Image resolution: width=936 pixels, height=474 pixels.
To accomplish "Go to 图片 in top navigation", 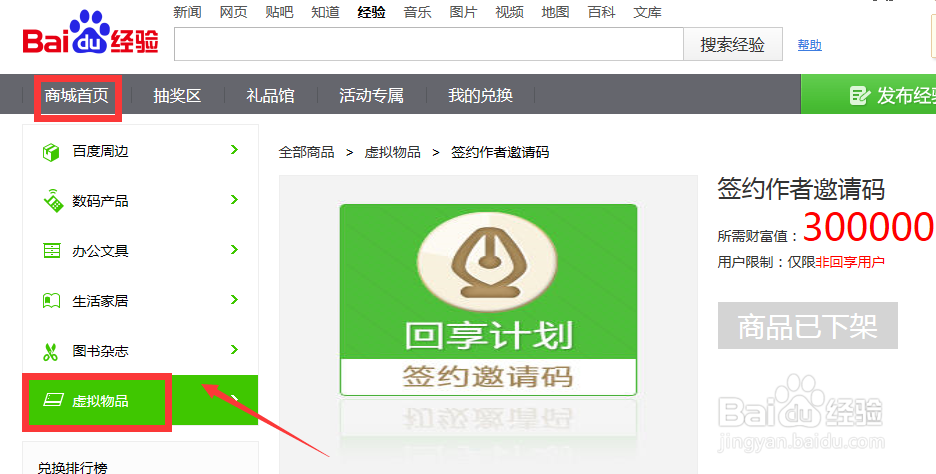I will pyautogui.click(x=463, y=12).
